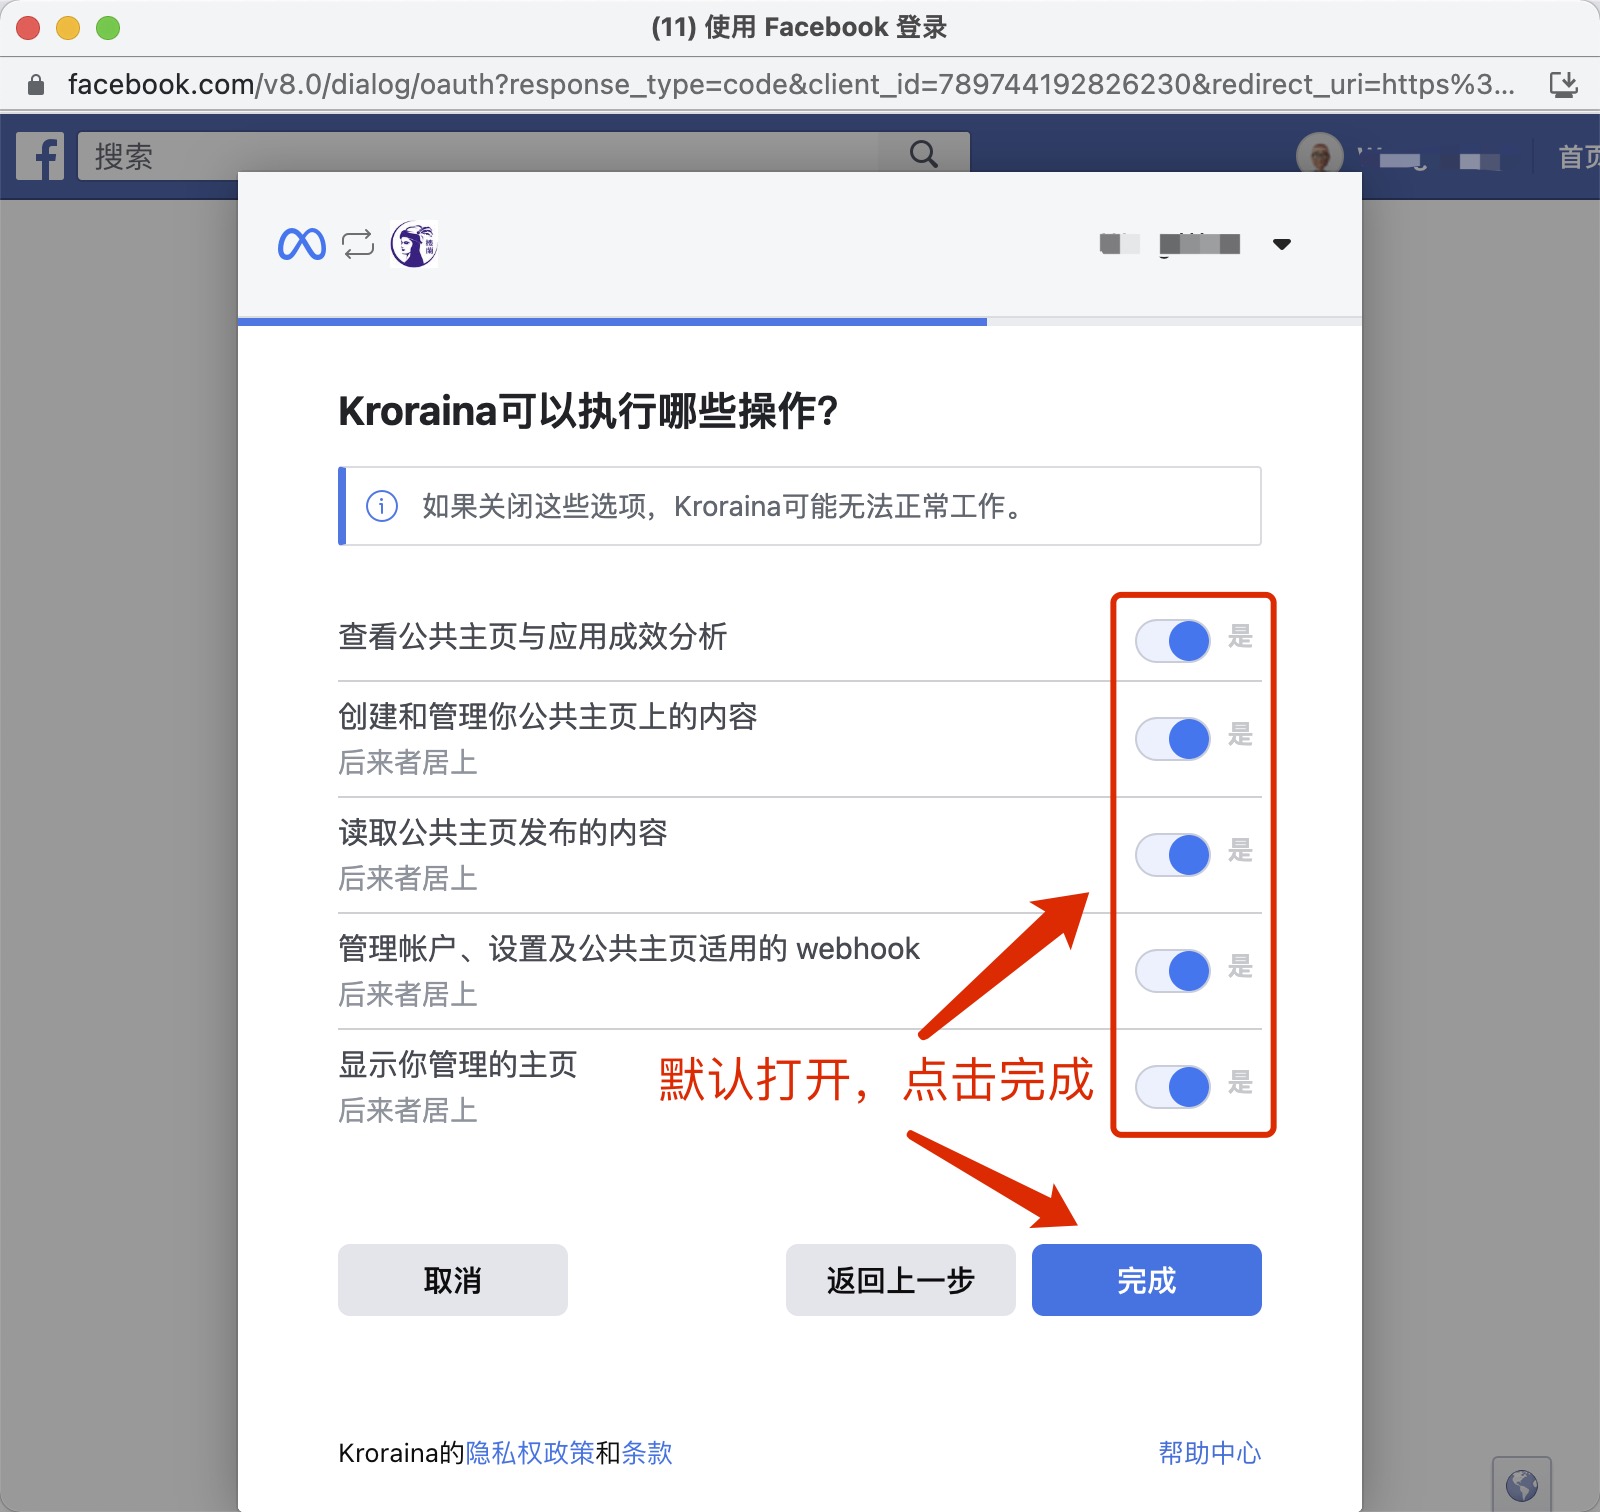Open the 帮助中心 link
Image resolution: width=1600 pixels, height=1512 pixels.
coord(1210,1453)
